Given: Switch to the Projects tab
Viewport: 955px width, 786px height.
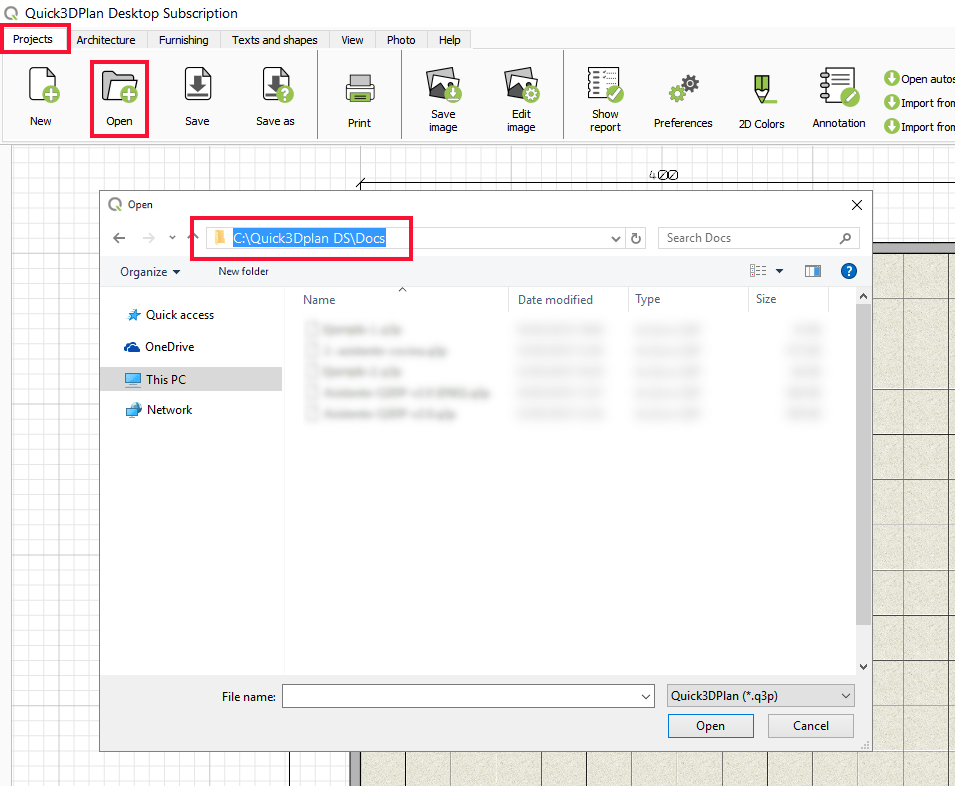Looking at the screenshot, I should coord(33,39).
